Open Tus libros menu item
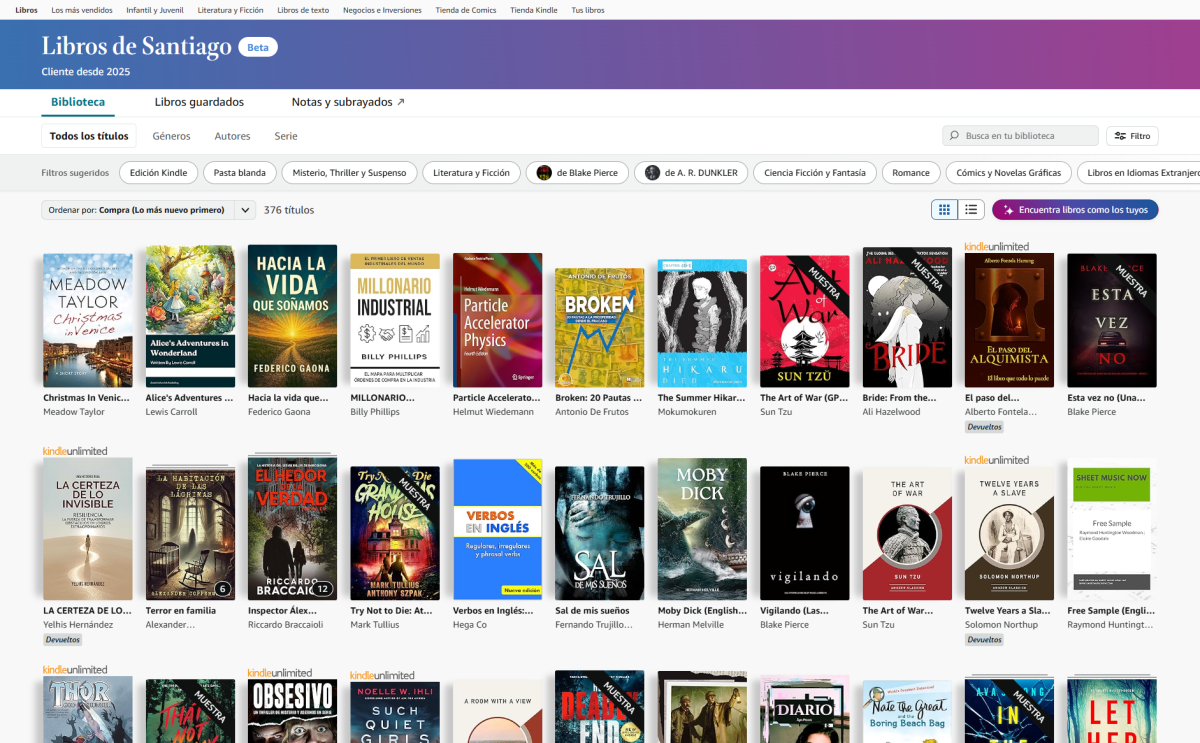 point(588,10)
